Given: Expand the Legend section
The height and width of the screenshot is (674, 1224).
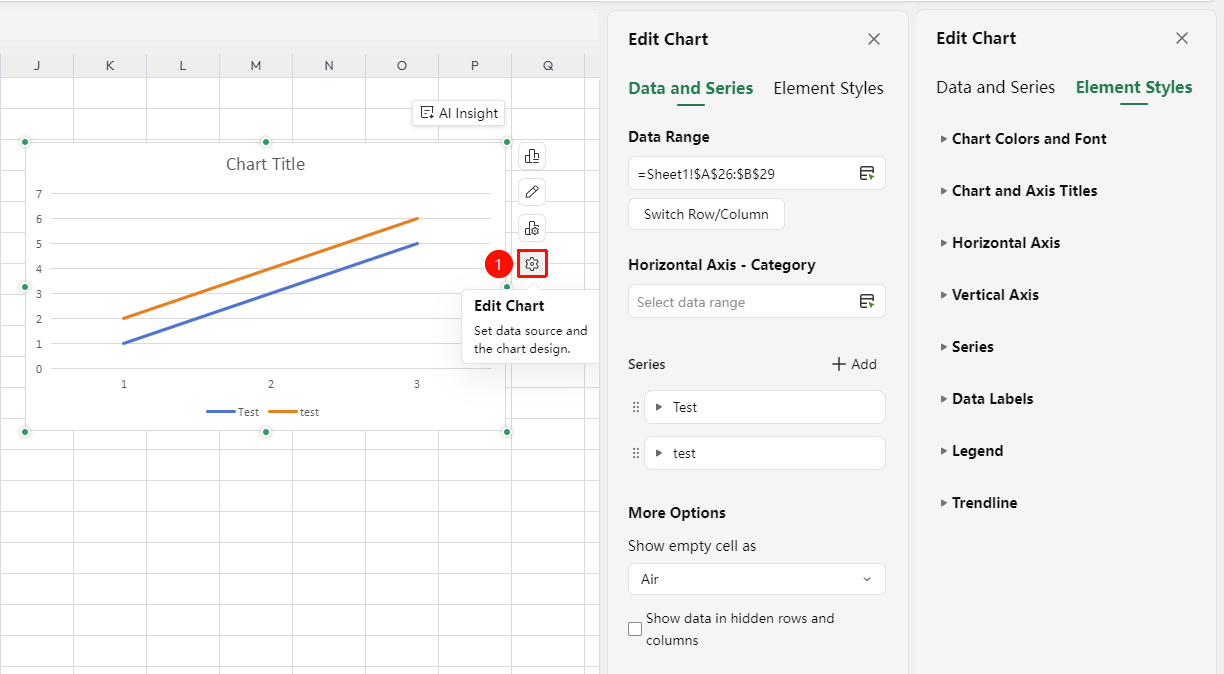Looking at the screenshot, I should click(972, 451).
